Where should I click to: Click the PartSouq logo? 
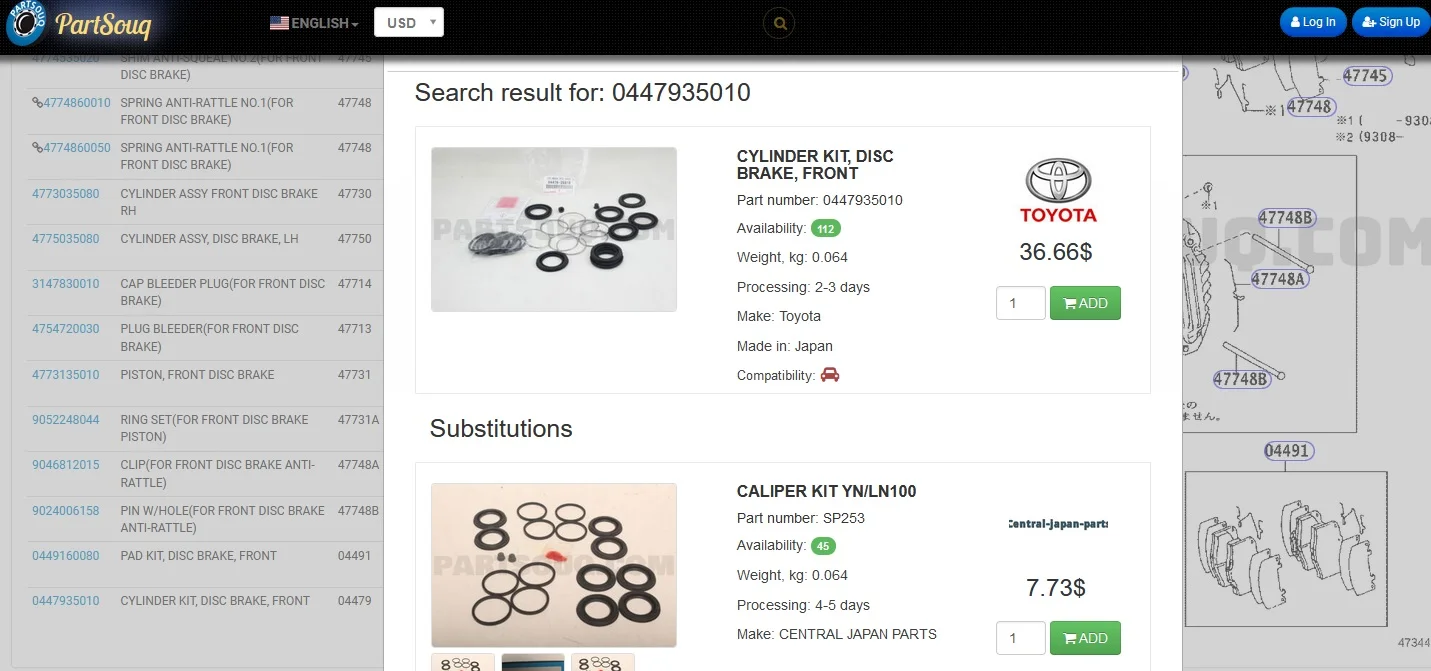(80, 24)
